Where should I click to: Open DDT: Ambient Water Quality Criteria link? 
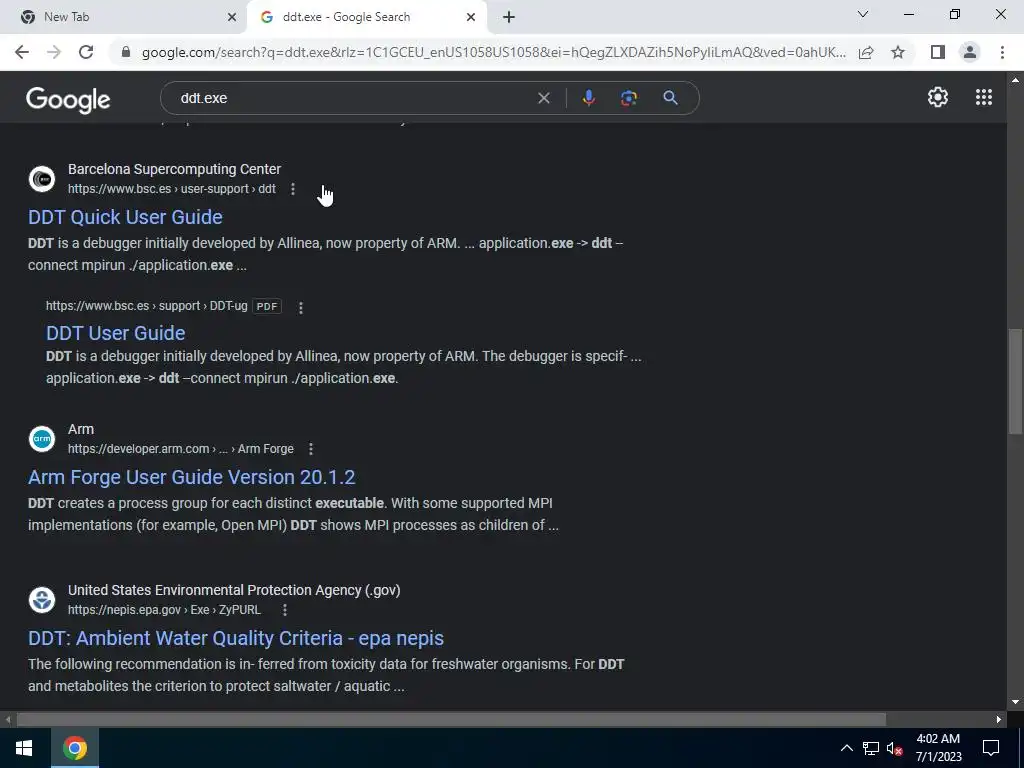coord(236,638)
